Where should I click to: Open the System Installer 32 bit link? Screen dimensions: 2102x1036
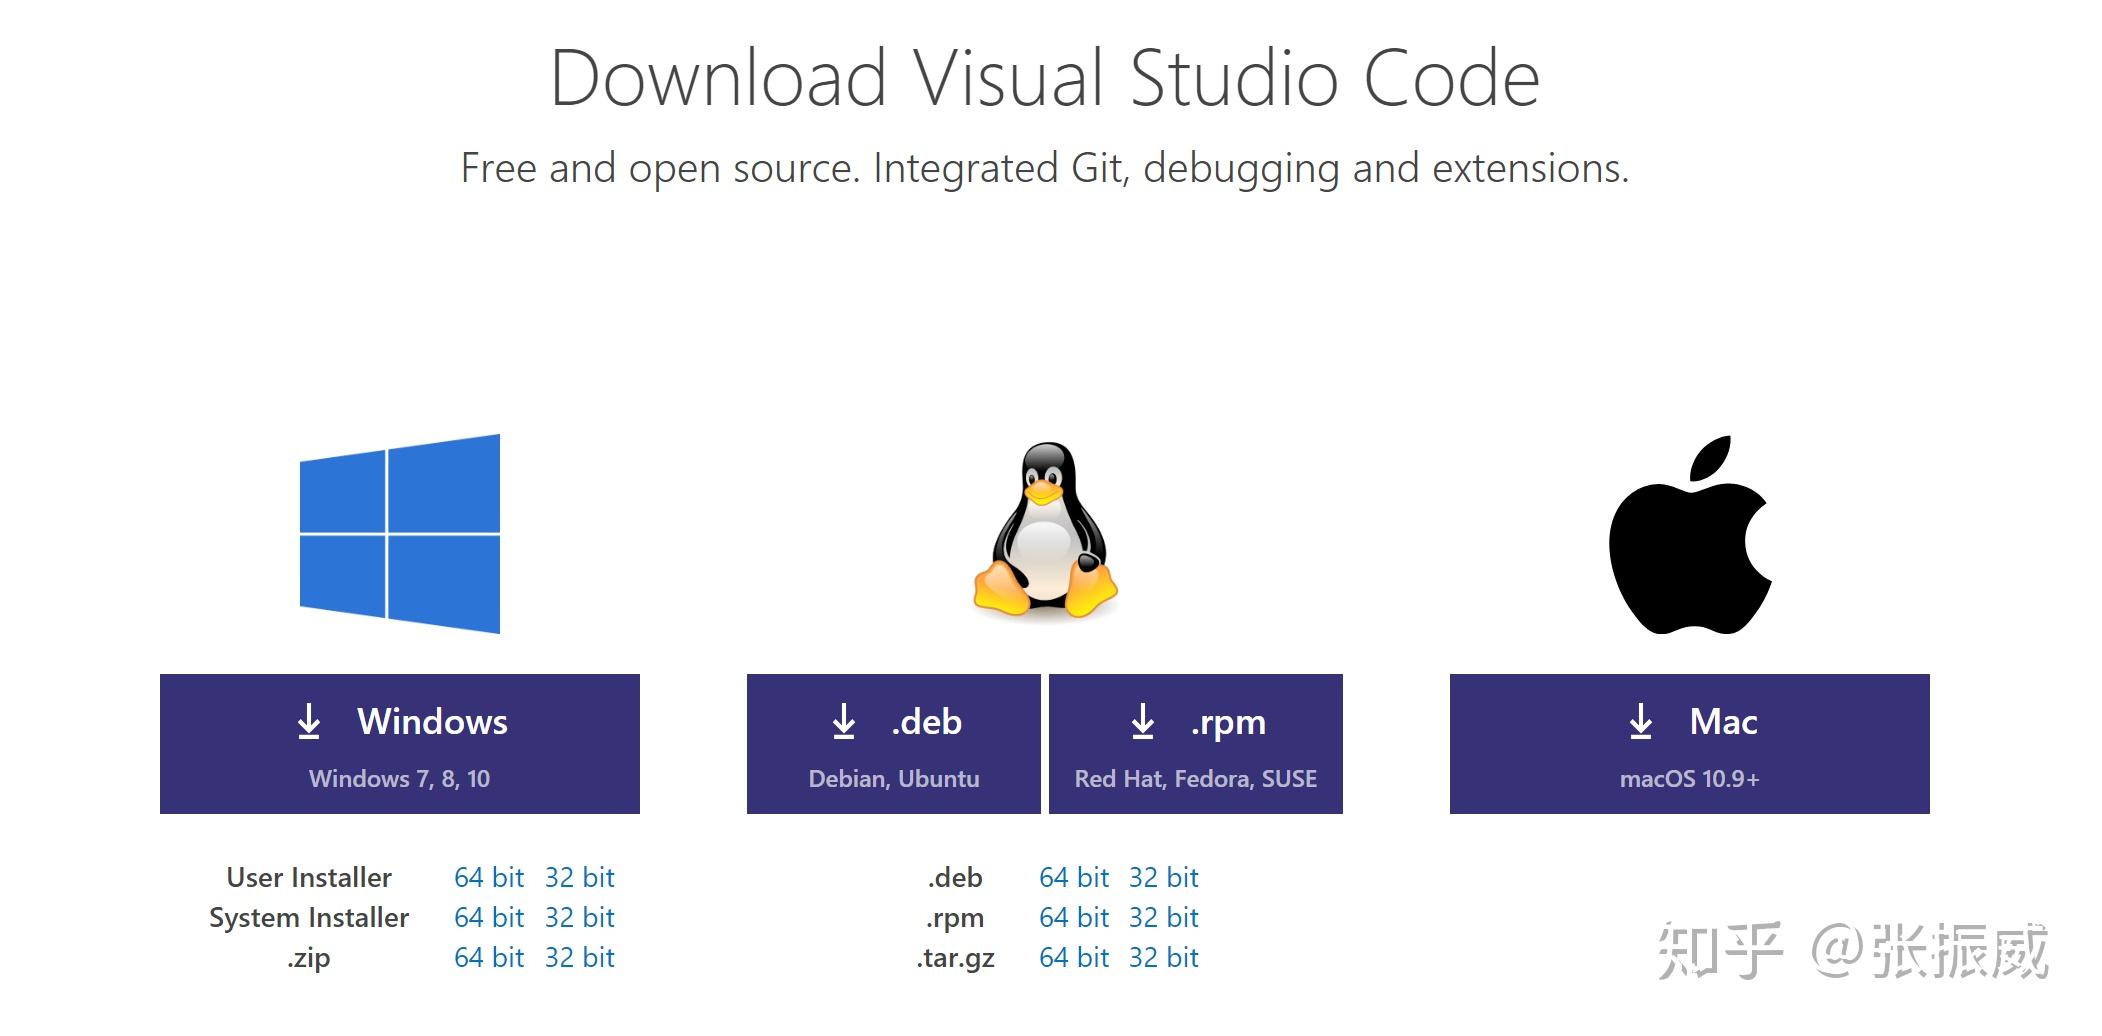580,918
